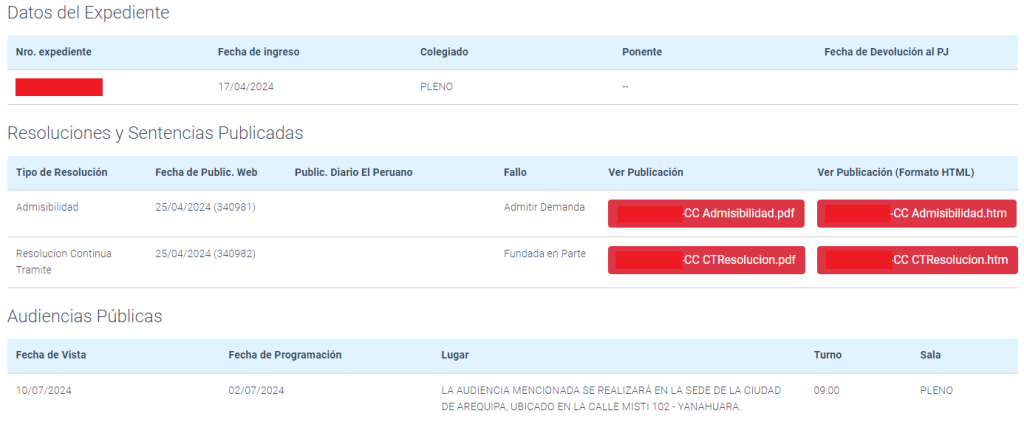
Task: Open the Admisibilidad.htm HTML publication
Action: (x=917, y=213)
